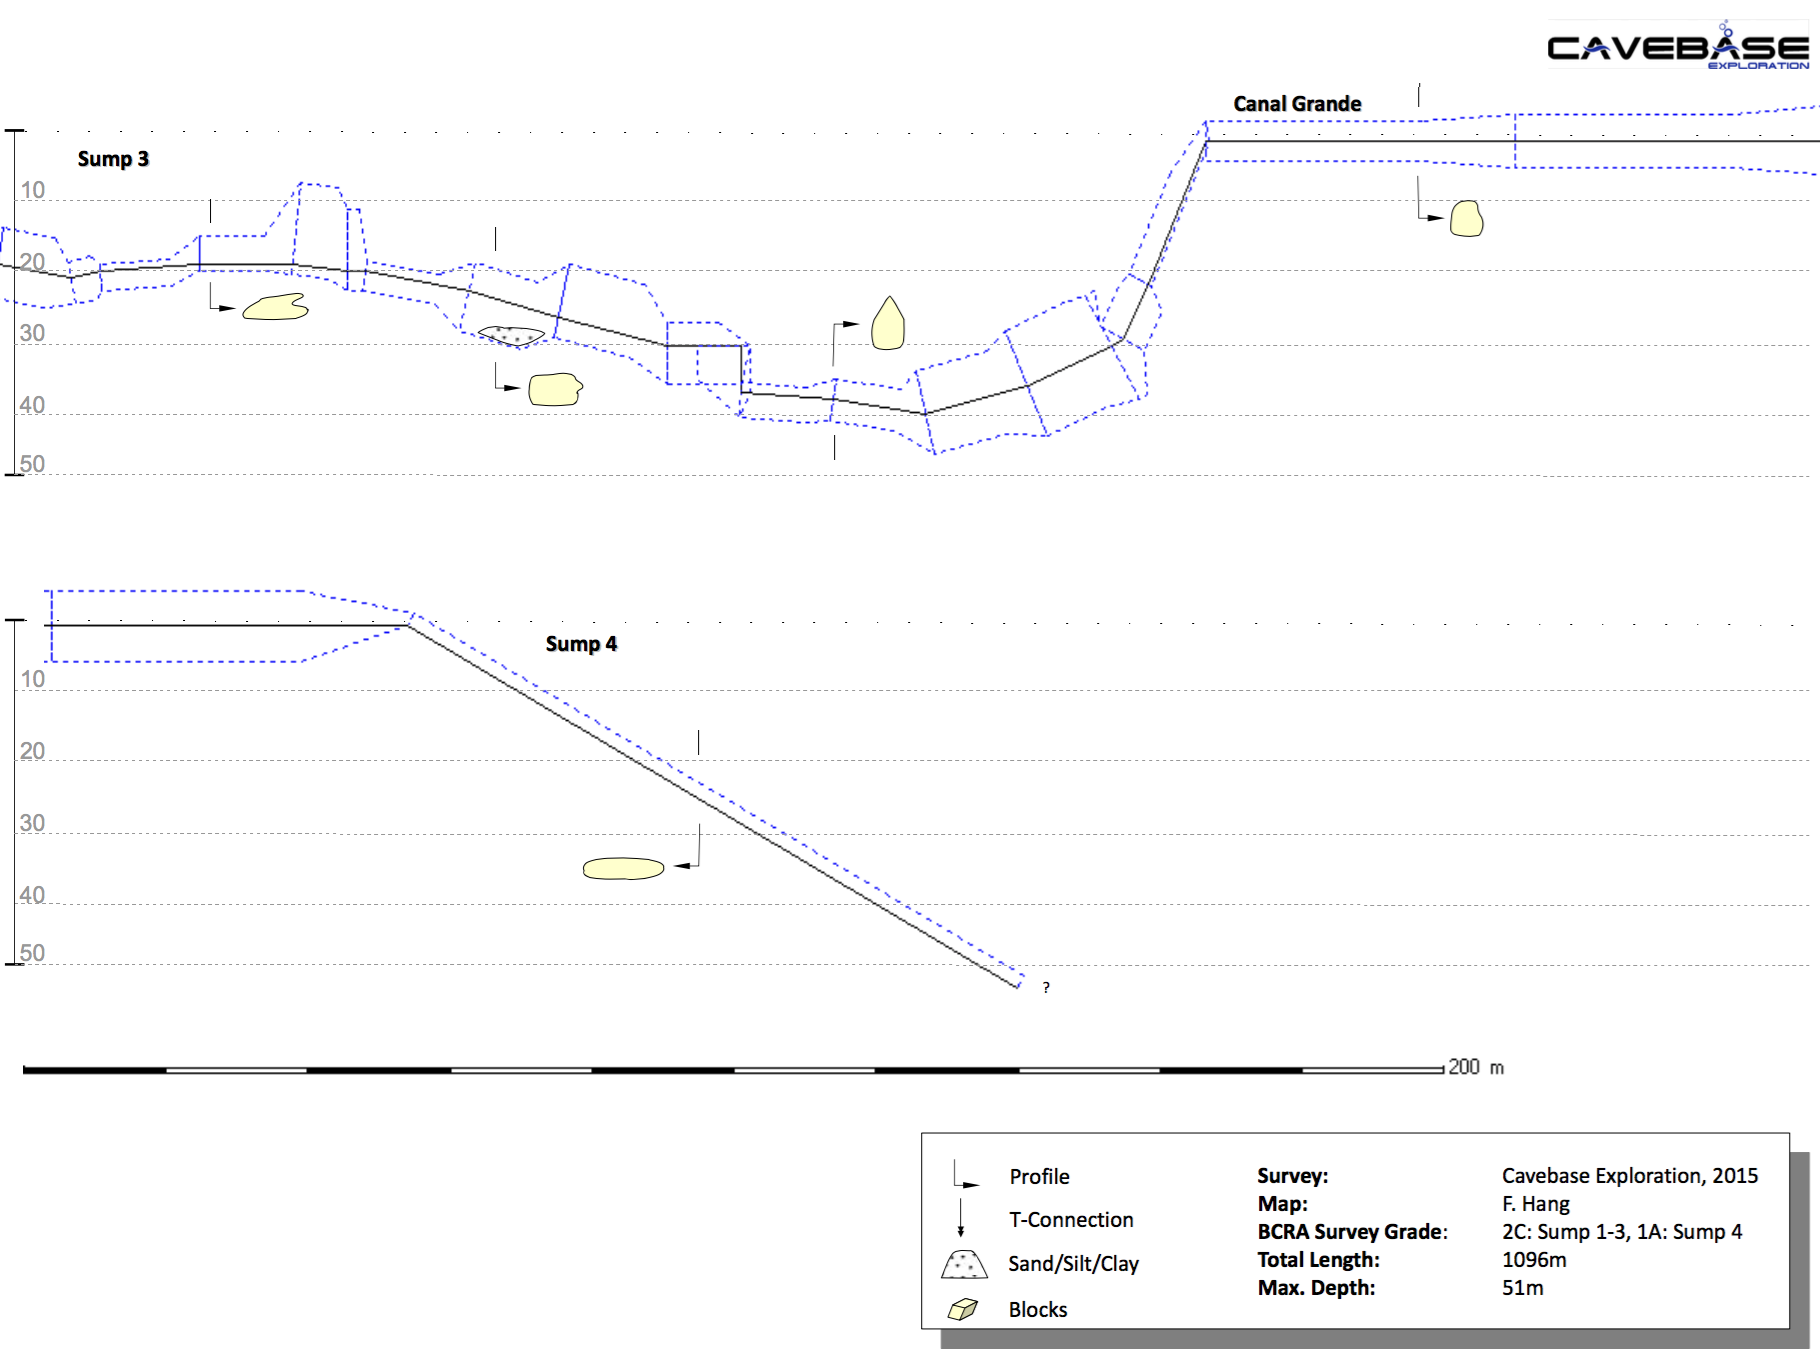Select the flat oval profile beside Sump 4

[x=623, y=868]
